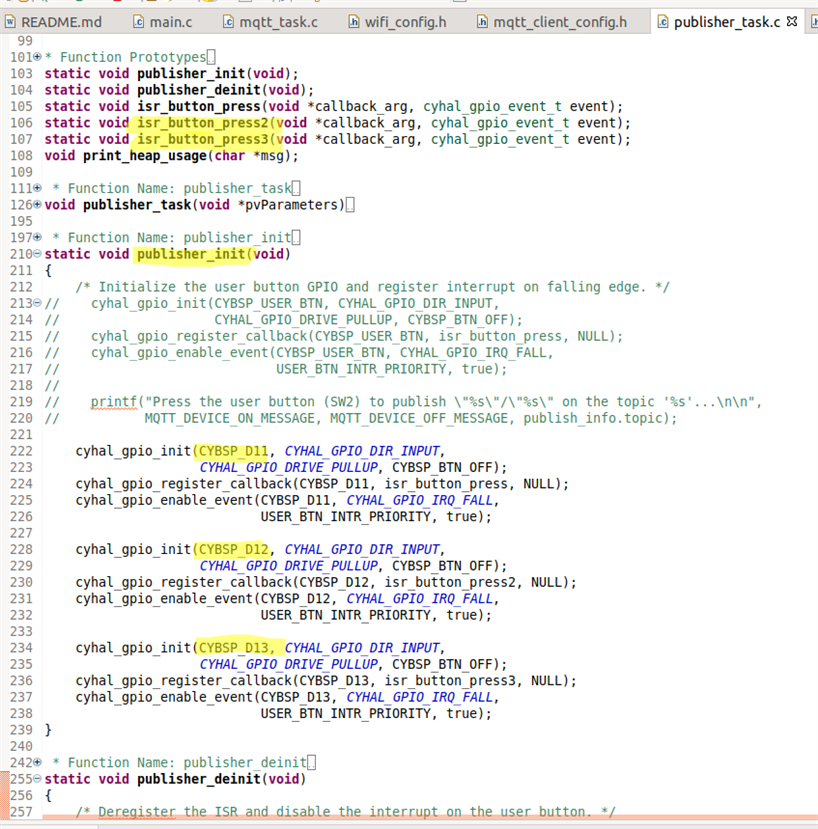Click highlighted 'CYBSP_D13' on line 234
Image resolution: width=818 pixels, height=829 pixels.
pyautogui.click(x=233, y=648)
